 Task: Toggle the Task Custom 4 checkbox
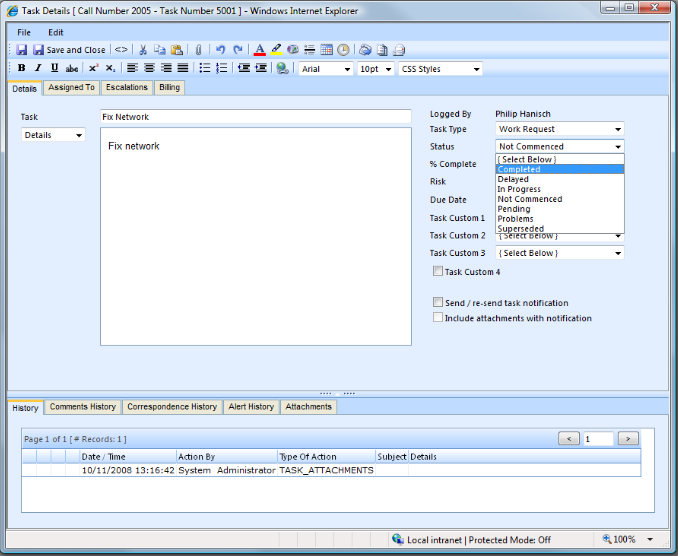click(x=438, y=271)
